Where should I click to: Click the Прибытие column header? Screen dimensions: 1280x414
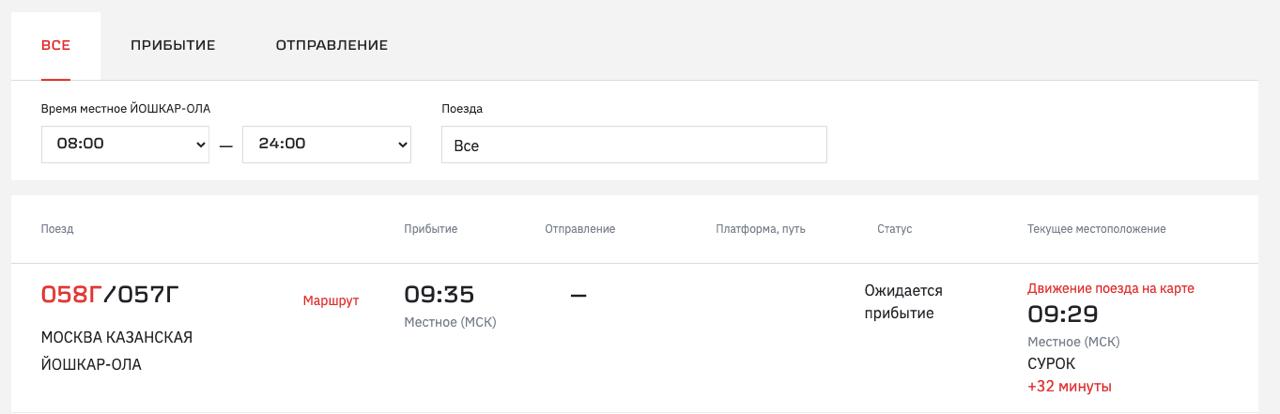430,229
